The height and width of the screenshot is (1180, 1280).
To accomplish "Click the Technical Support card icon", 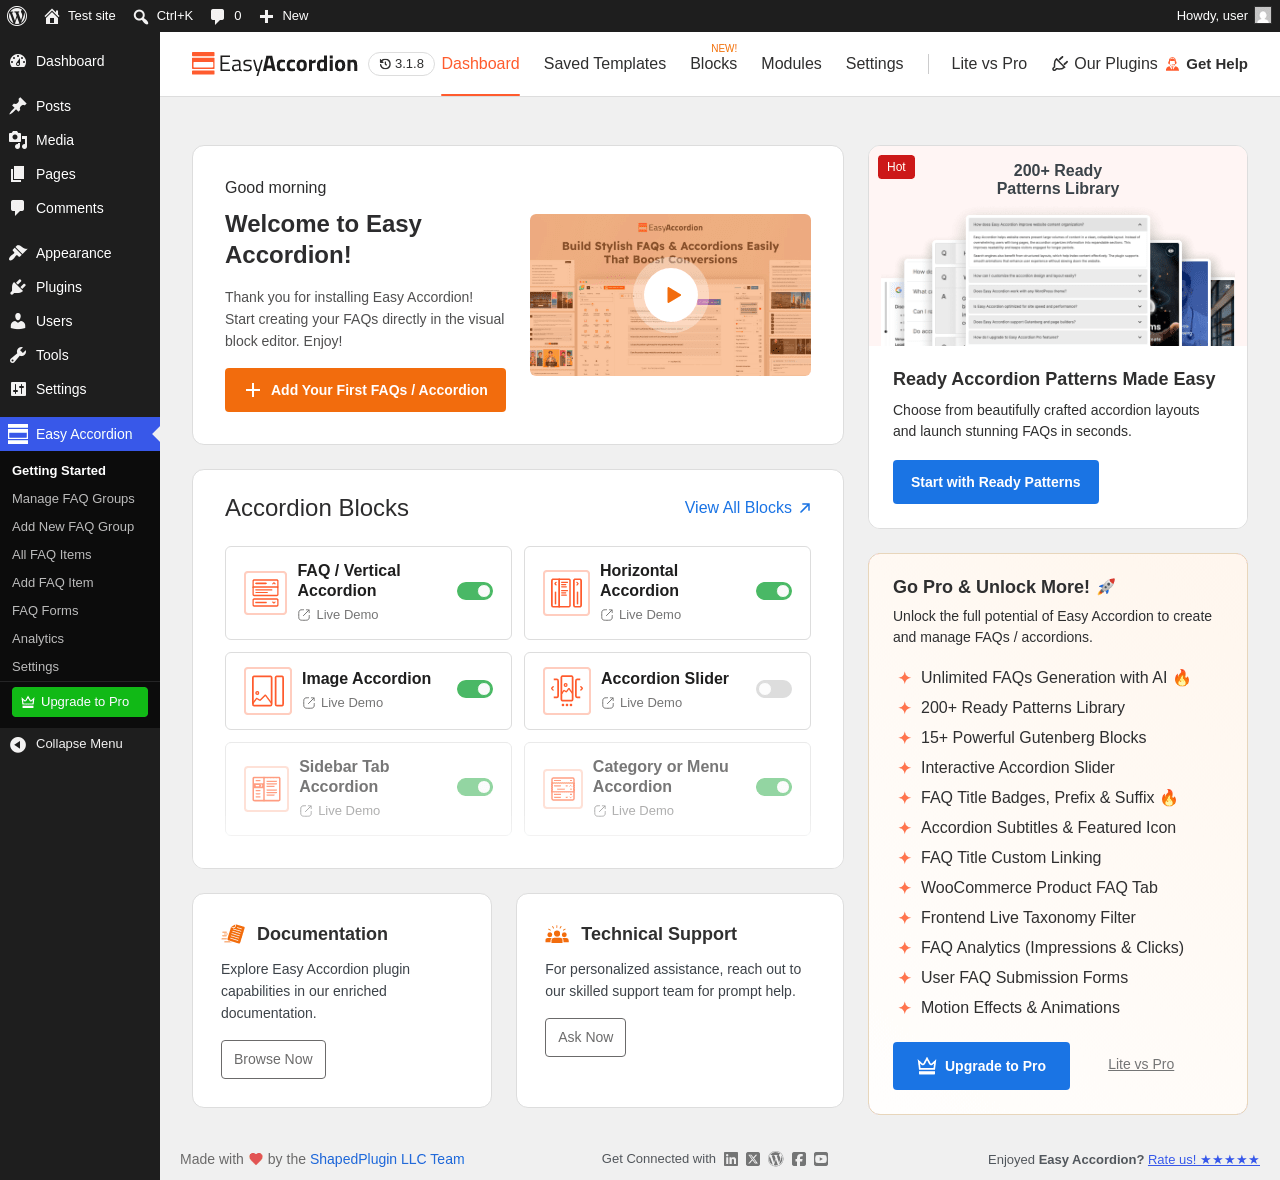I will (557, 934).
